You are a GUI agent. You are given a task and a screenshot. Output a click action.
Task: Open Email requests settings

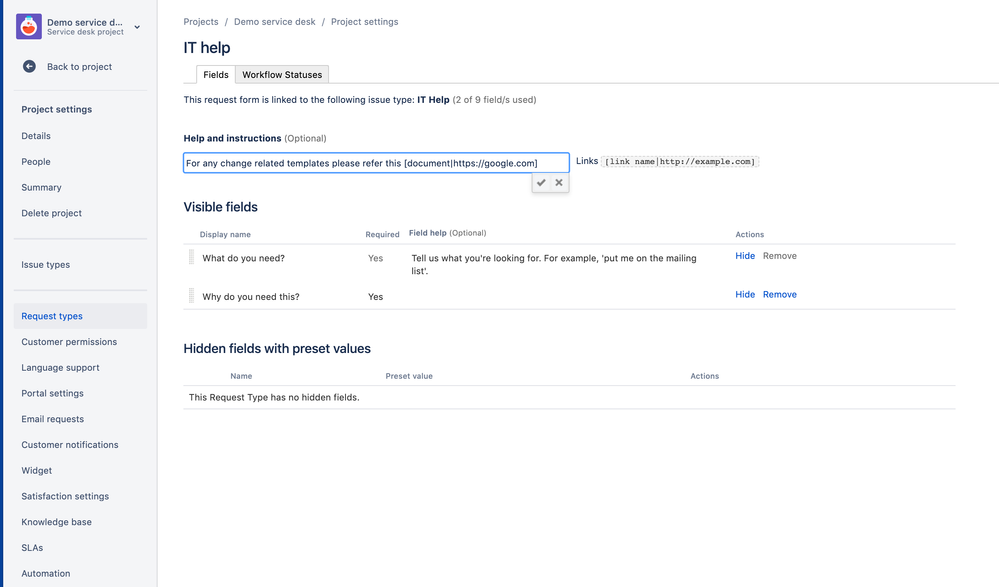[x=52, y=419]
